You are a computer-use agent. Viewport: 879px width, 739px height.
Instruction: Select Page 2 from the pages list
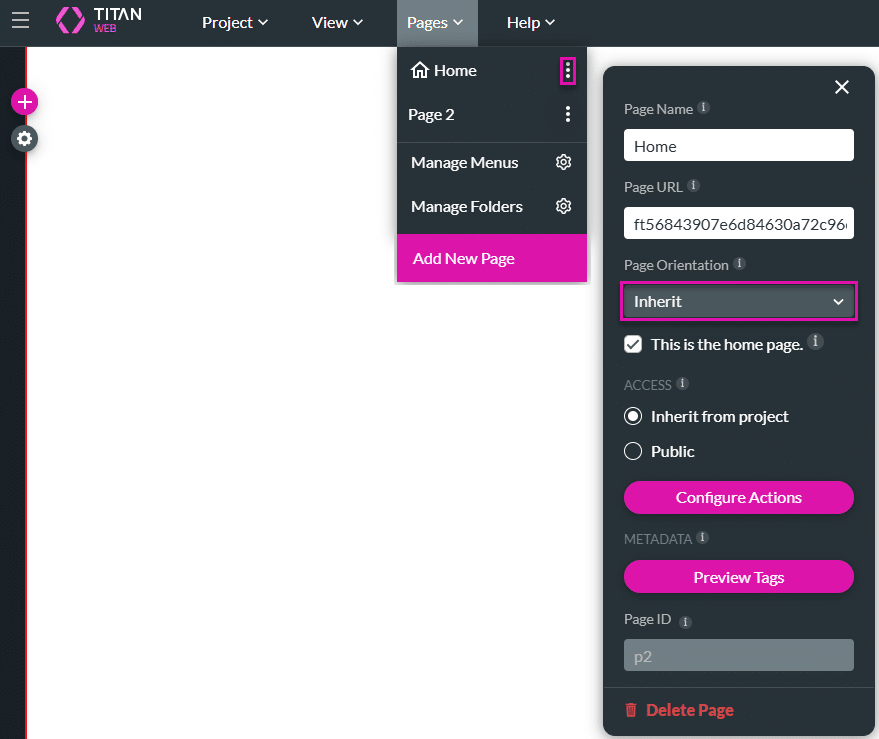[432, 114]
